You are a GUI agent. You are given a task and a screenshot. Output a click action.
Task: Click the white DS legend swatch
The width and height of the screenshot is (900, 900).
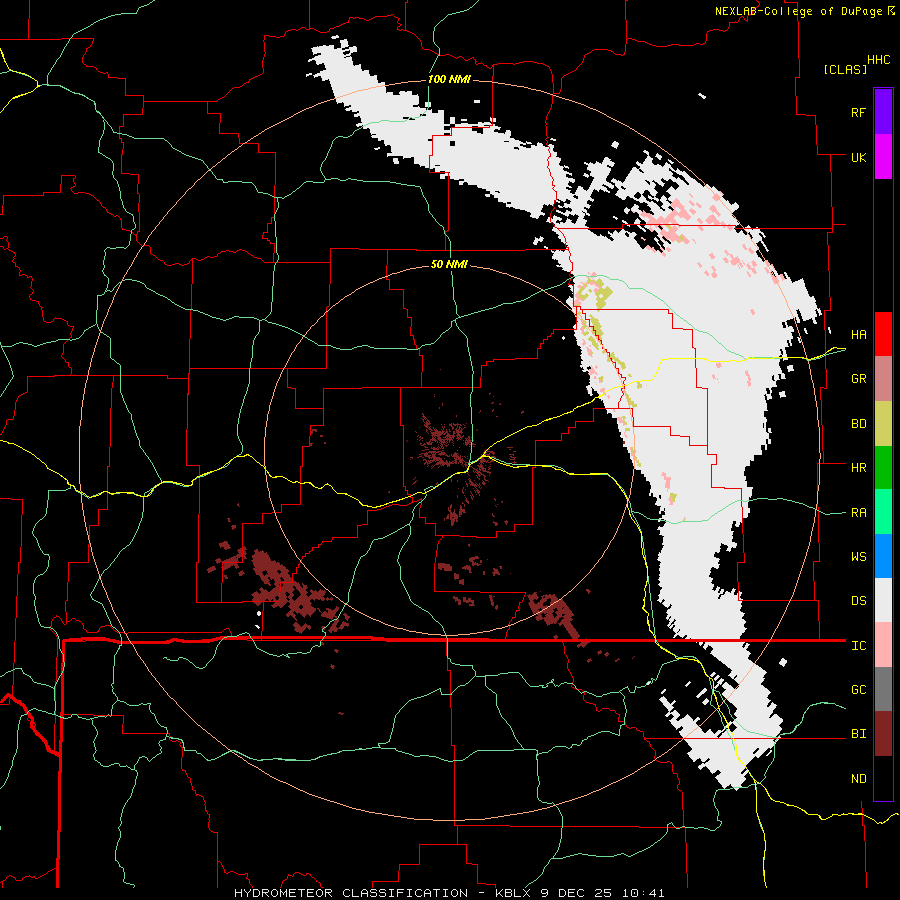(883, 600)
